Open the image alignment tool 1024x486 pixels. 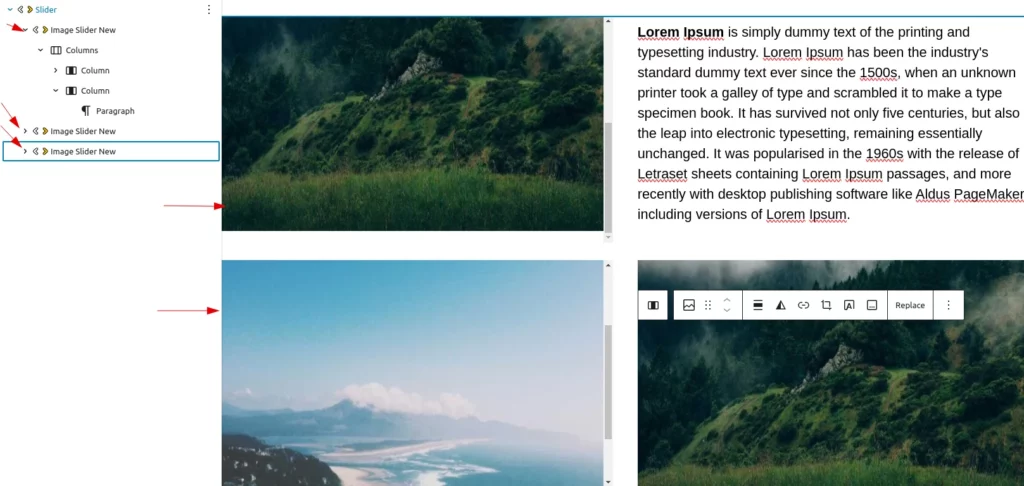click(x=758, y=305)
